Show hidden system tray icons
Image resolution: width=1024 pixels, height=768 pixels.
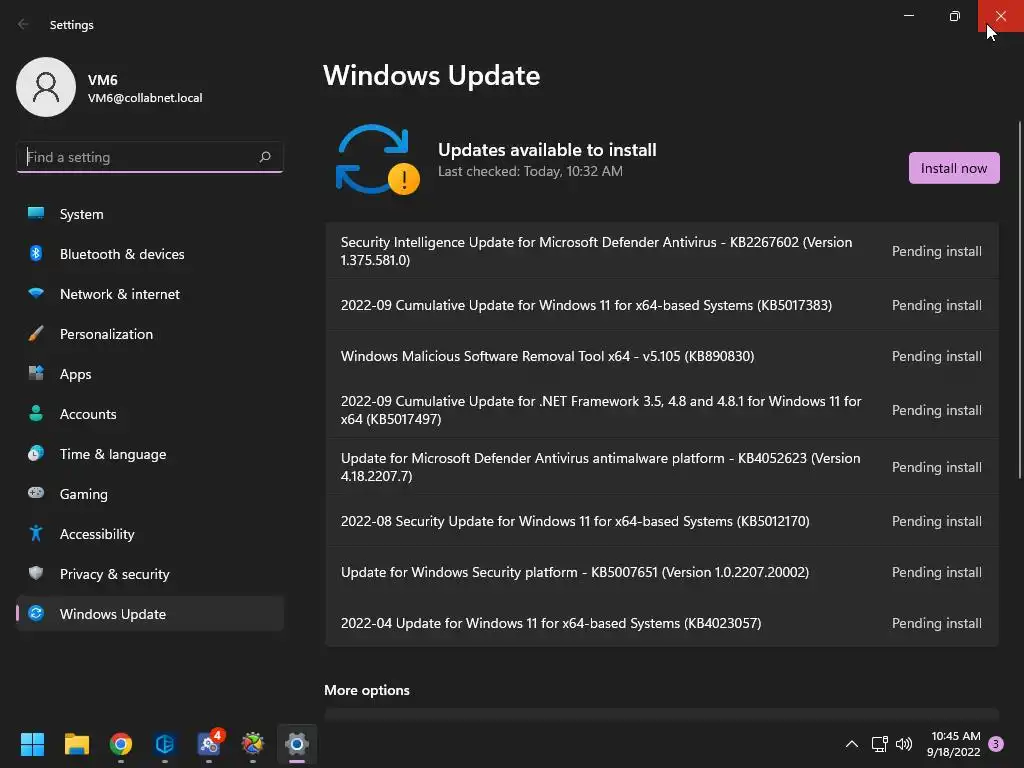click(x=852, y=744)
